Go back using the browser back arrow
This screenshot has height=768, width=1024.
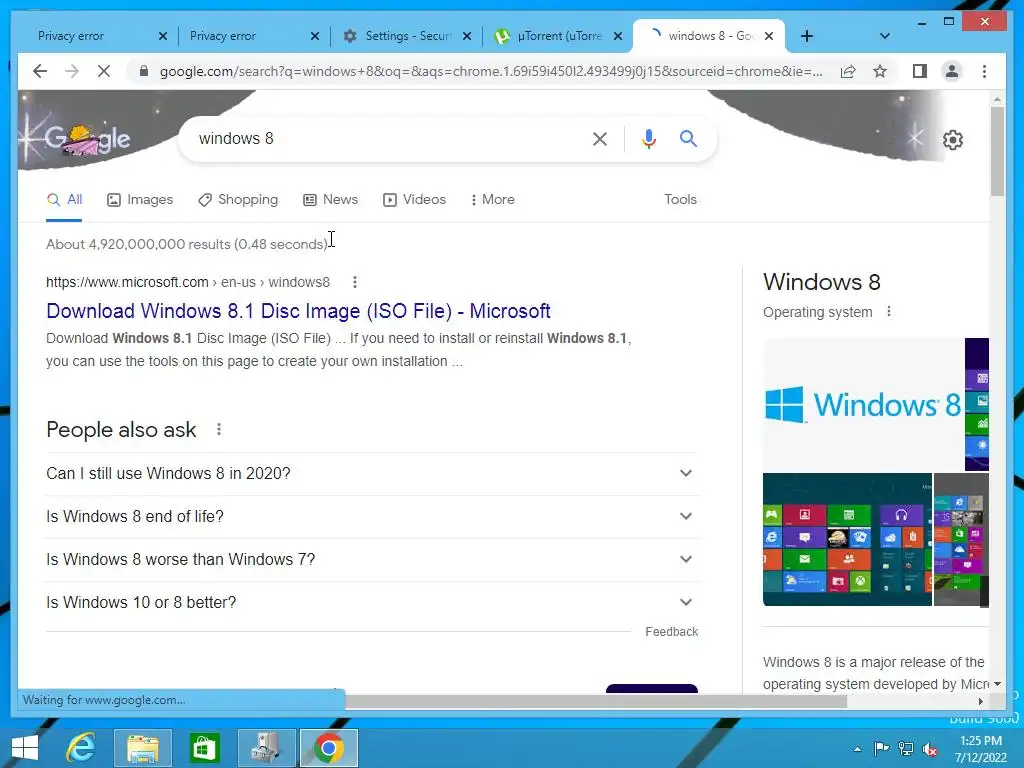pos(40,71)
